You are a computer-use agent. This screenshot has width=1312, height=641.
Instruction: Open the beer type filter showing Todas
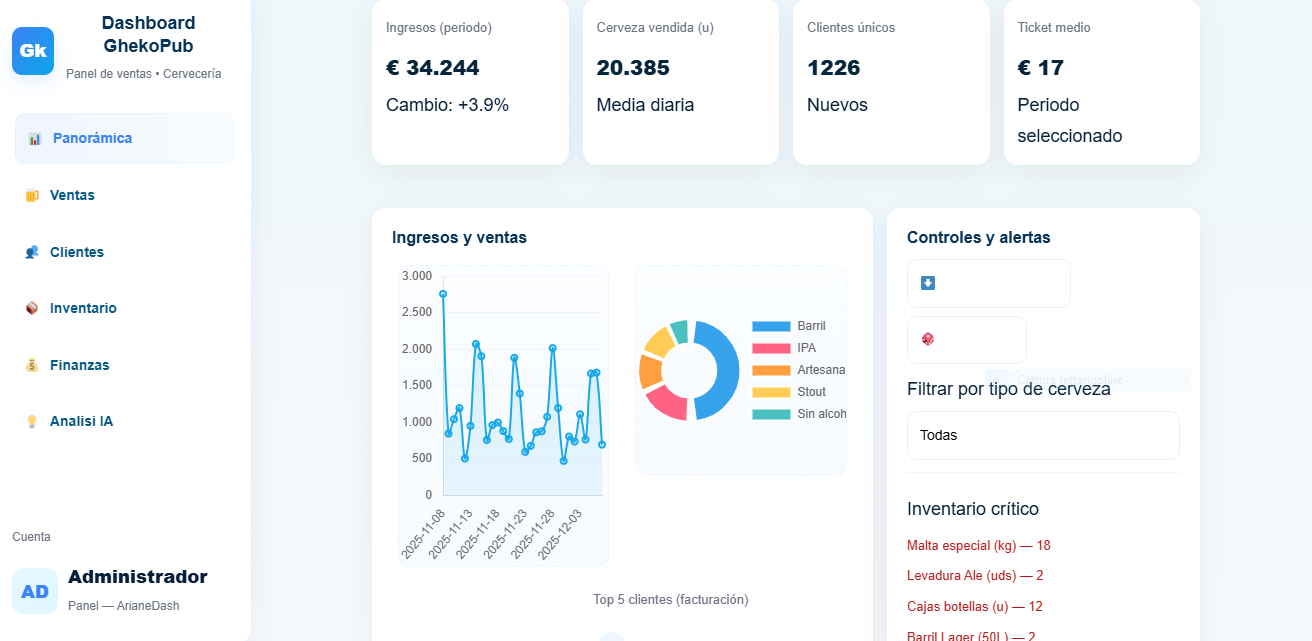1042,436
